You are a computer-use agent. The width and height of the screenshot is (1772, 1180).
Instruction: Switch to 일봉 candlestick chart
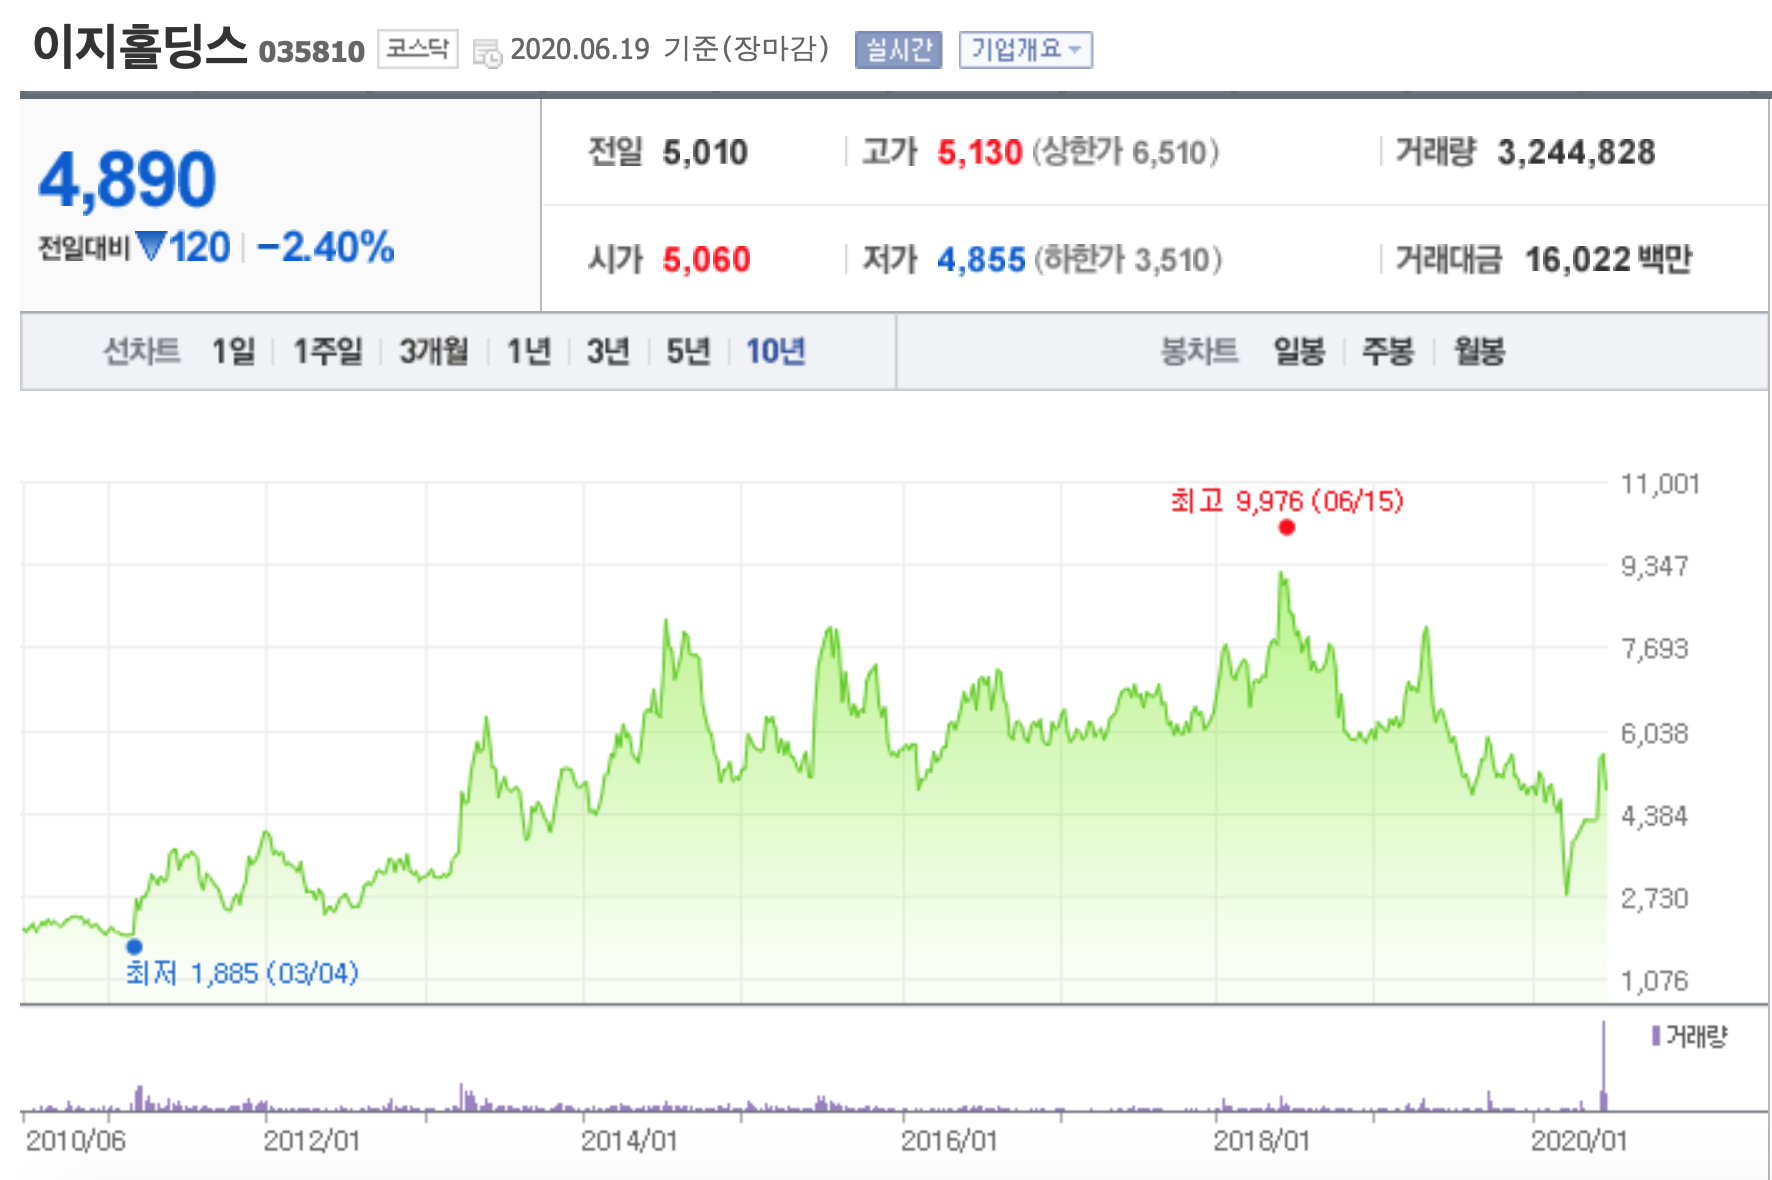click(x=1299, y=351)
